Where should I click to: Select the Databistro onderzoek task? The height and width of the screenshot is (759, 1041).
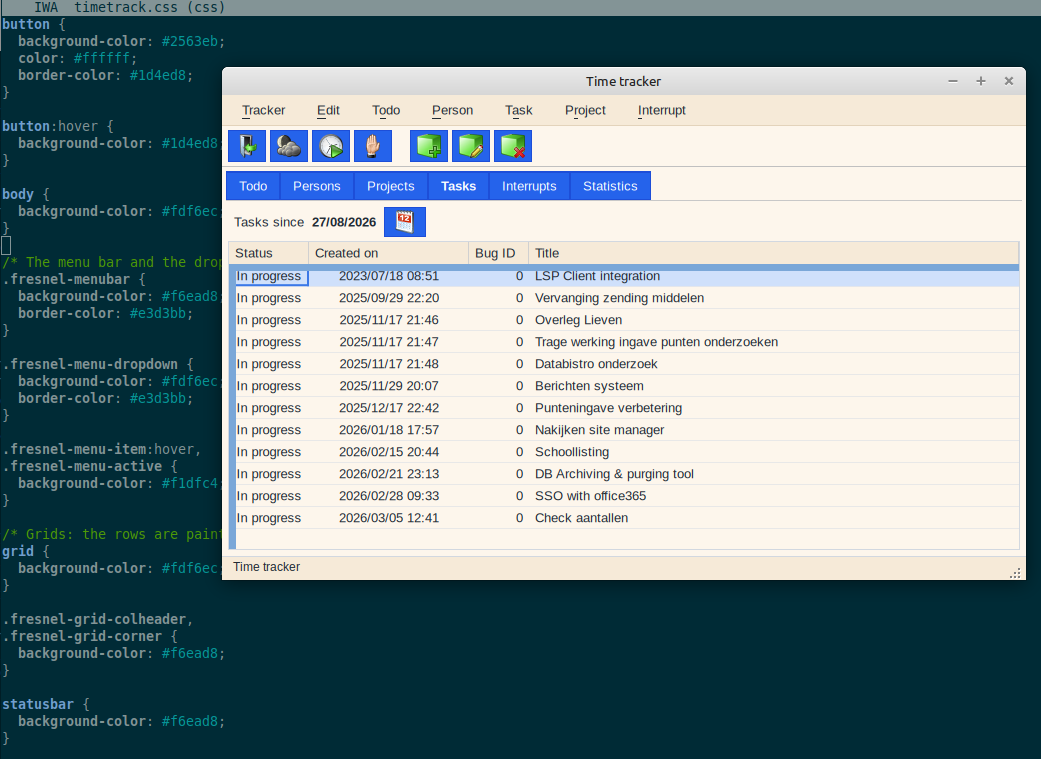pyautogui.click(x=627, y=364)
